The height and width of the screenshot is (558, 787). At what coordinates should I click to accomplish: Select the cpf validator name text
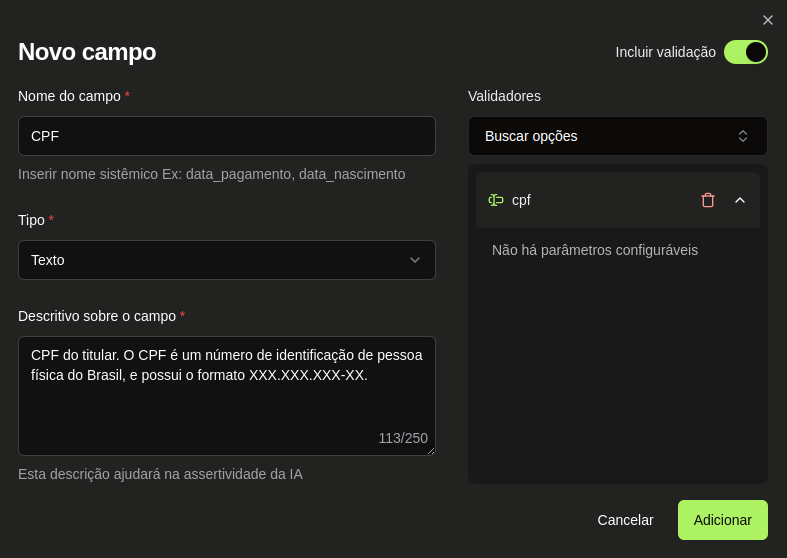coord(521,200)
